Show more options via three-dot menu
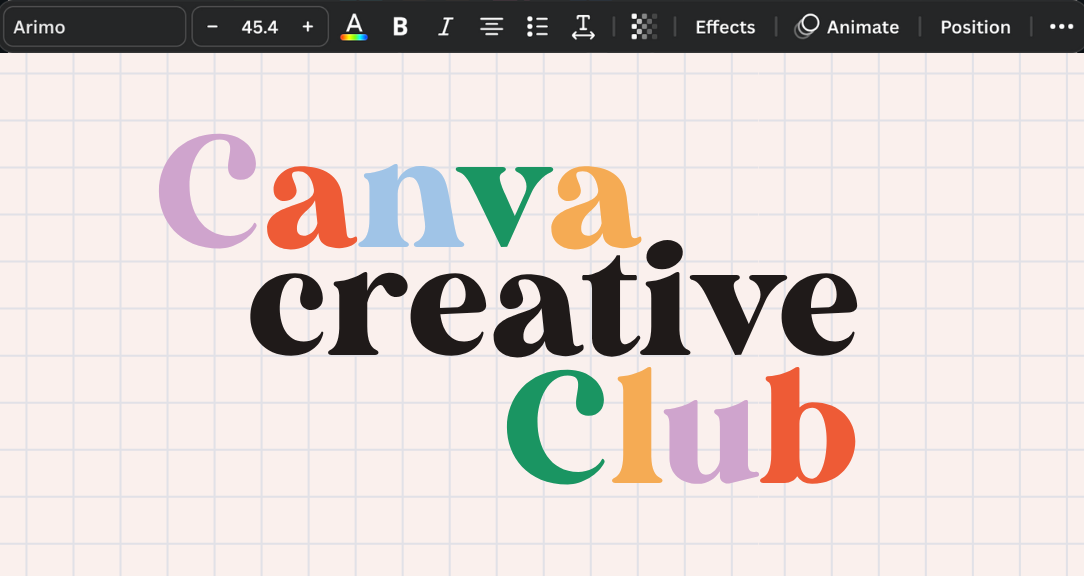 pos(1061,27)
